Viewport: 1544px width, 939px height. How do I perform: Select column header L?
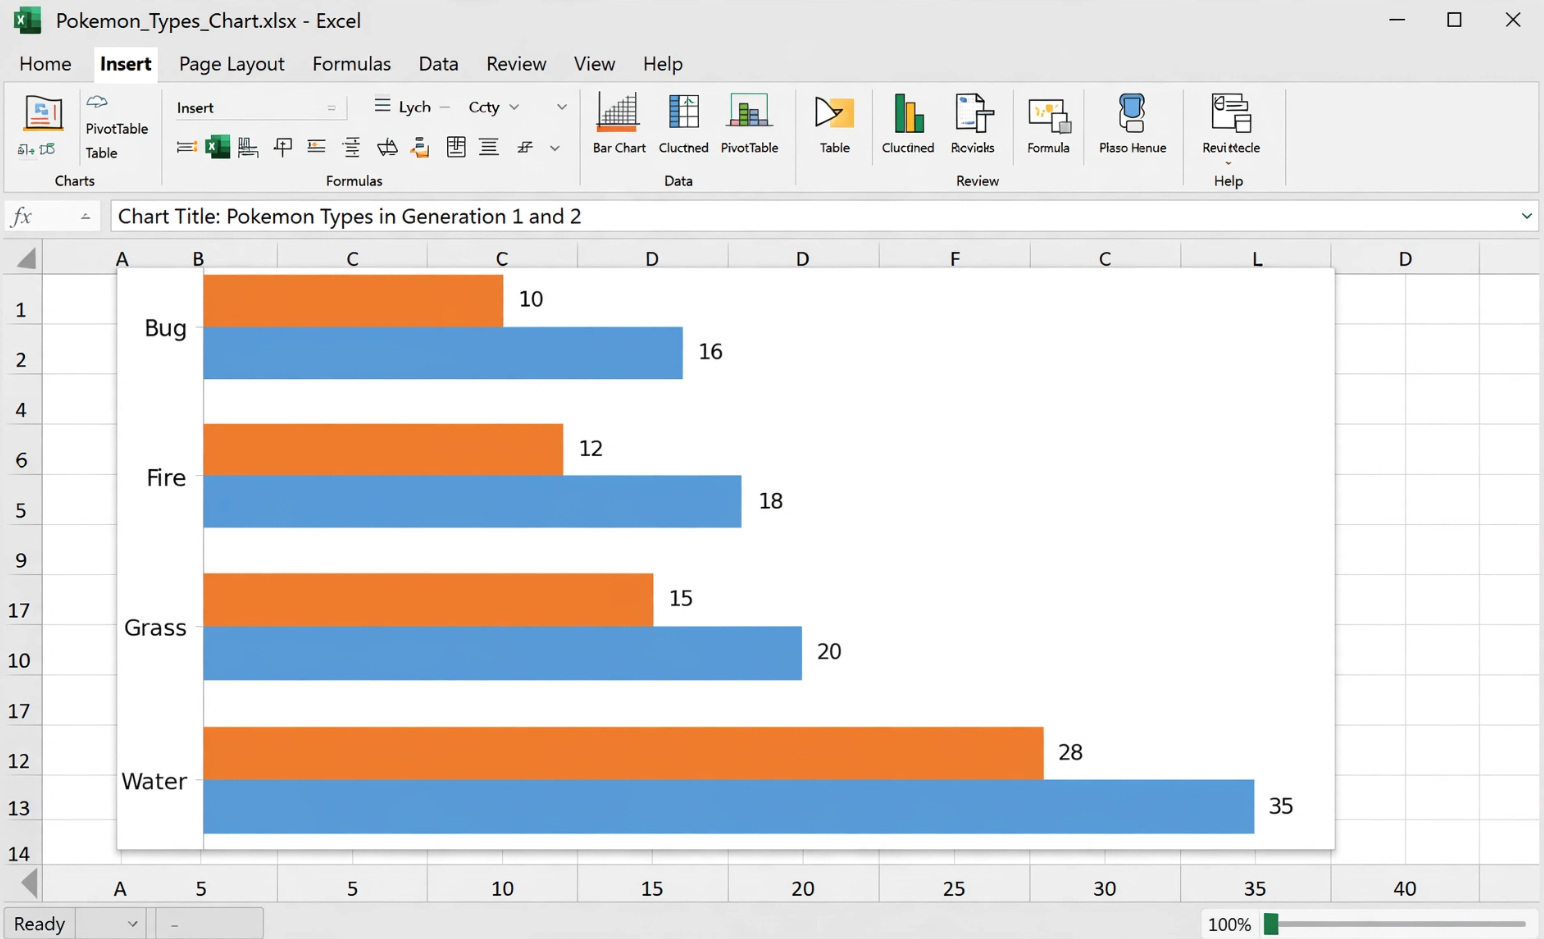1256,259
